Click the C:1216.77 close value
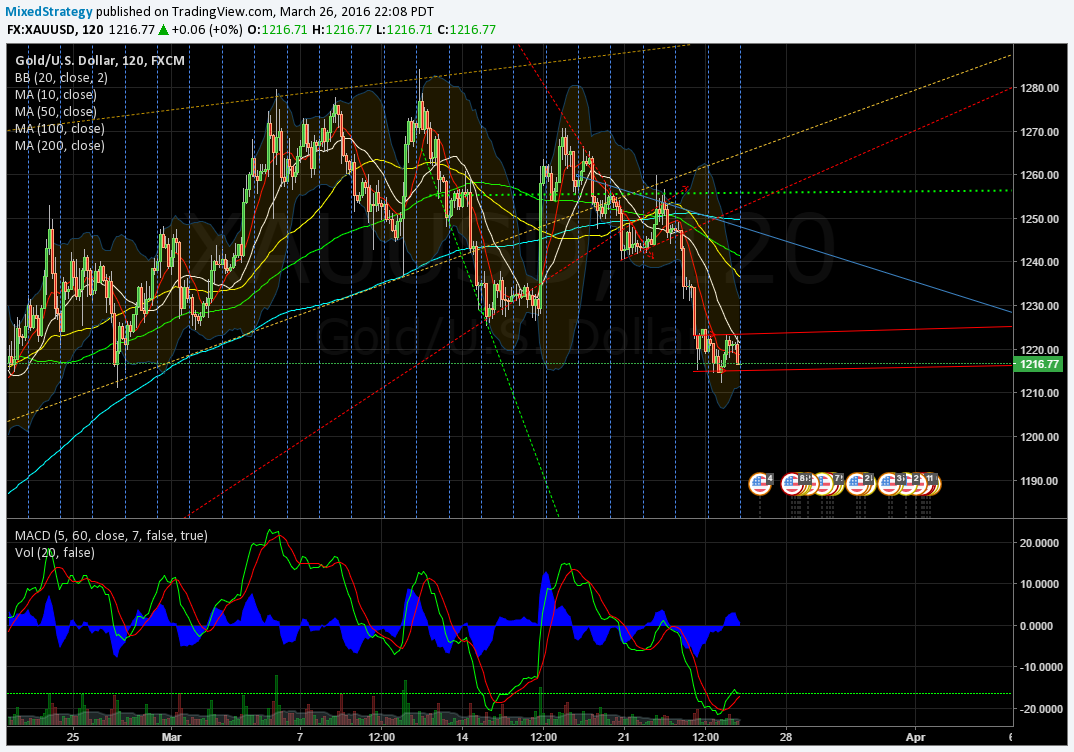 tap(466, 29)
